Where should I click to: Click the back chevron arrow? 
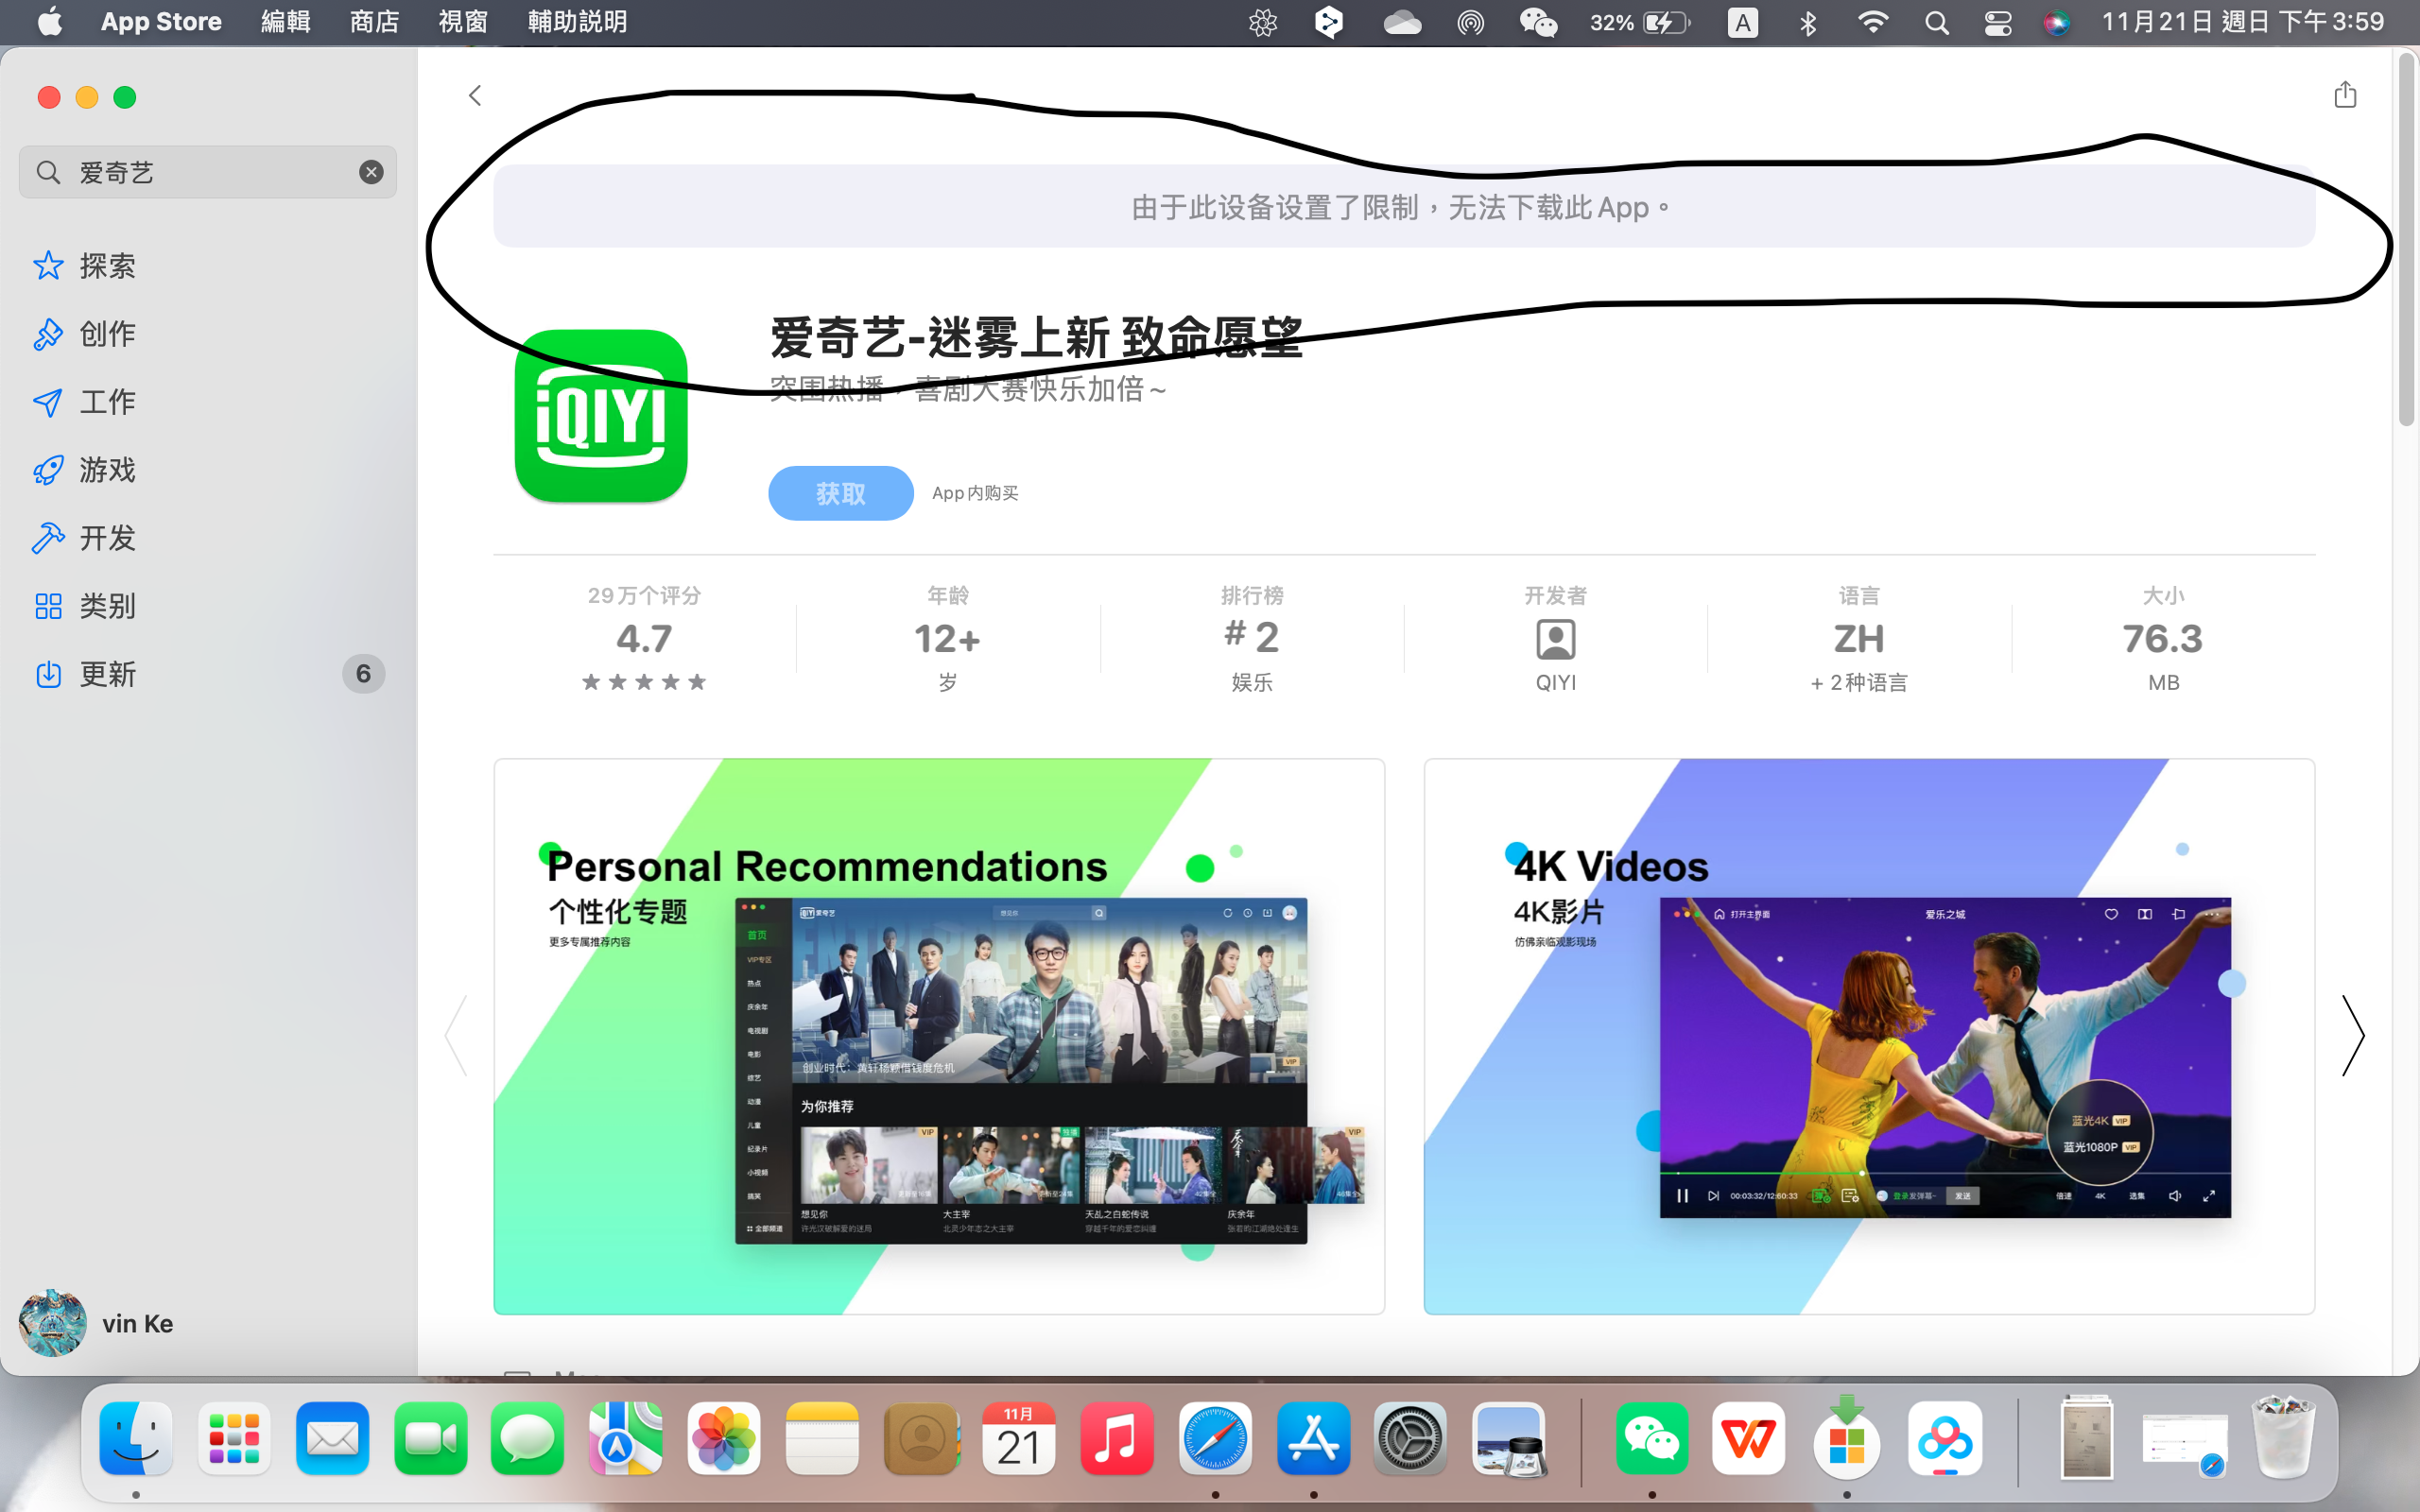tap(475, 96)
